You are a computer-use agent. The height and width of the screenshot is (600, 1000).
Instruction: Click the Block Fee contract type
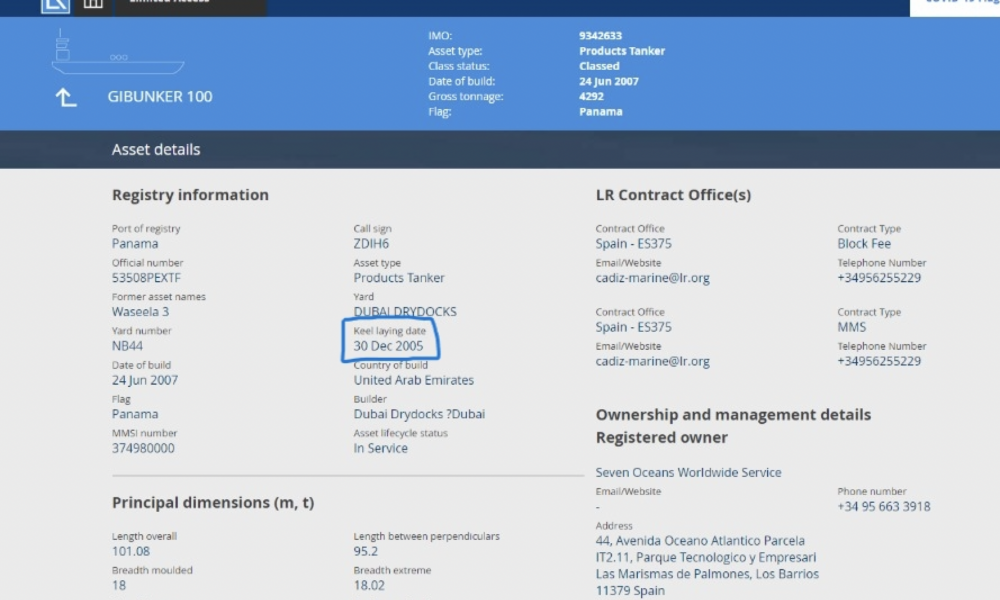[x=864, y=244]
